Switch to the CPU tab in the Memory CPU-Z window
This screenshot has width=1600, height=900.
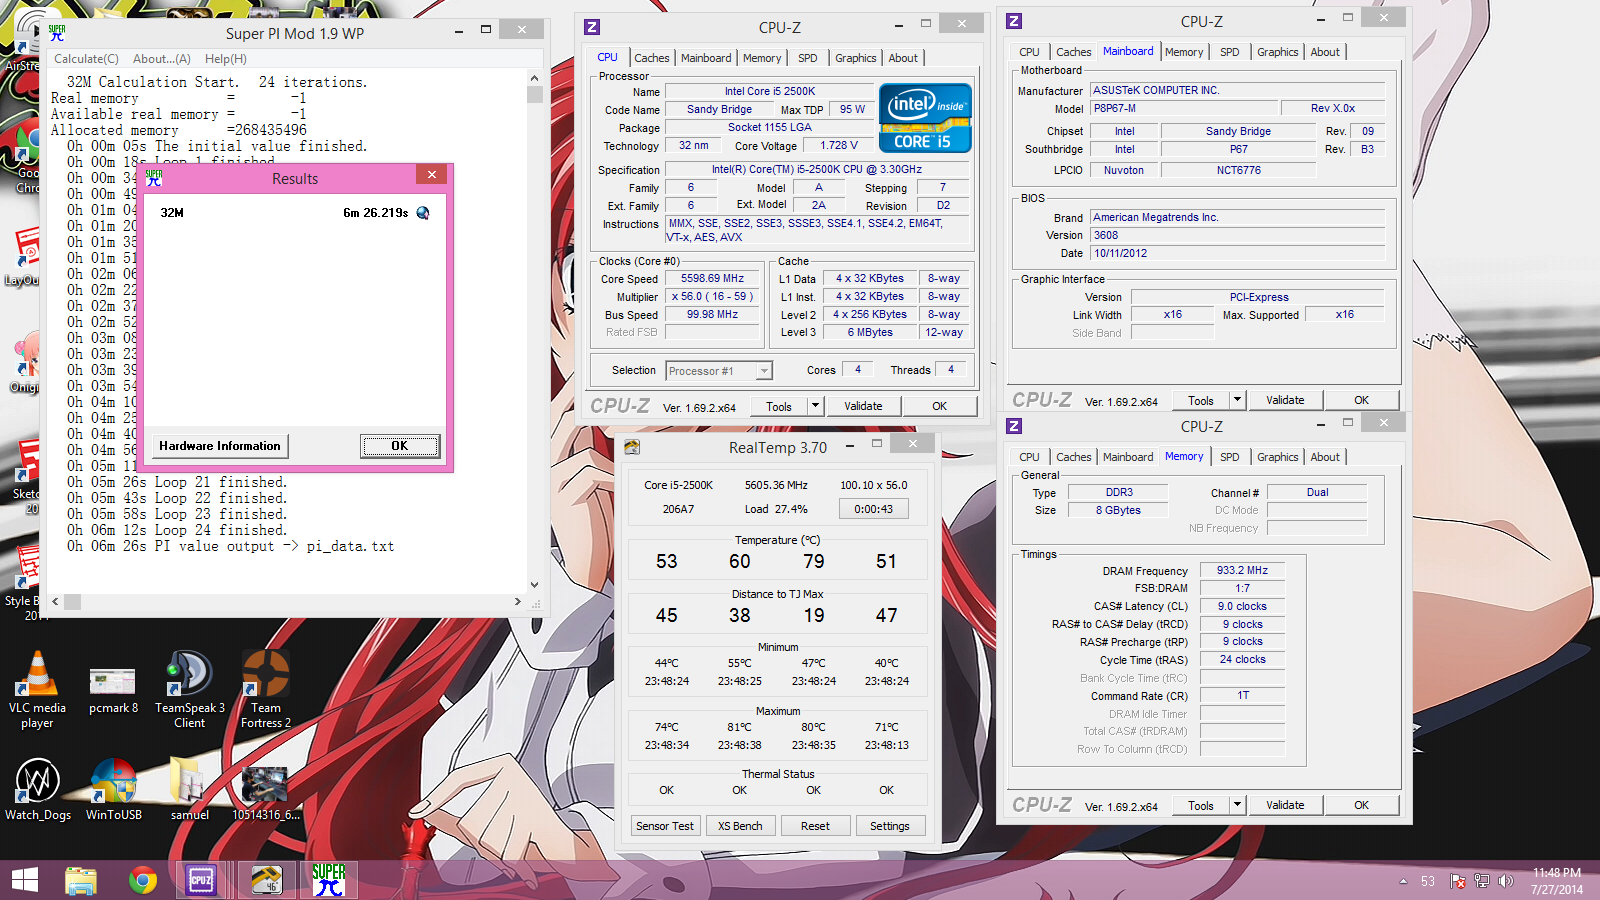click(1030, 457)
